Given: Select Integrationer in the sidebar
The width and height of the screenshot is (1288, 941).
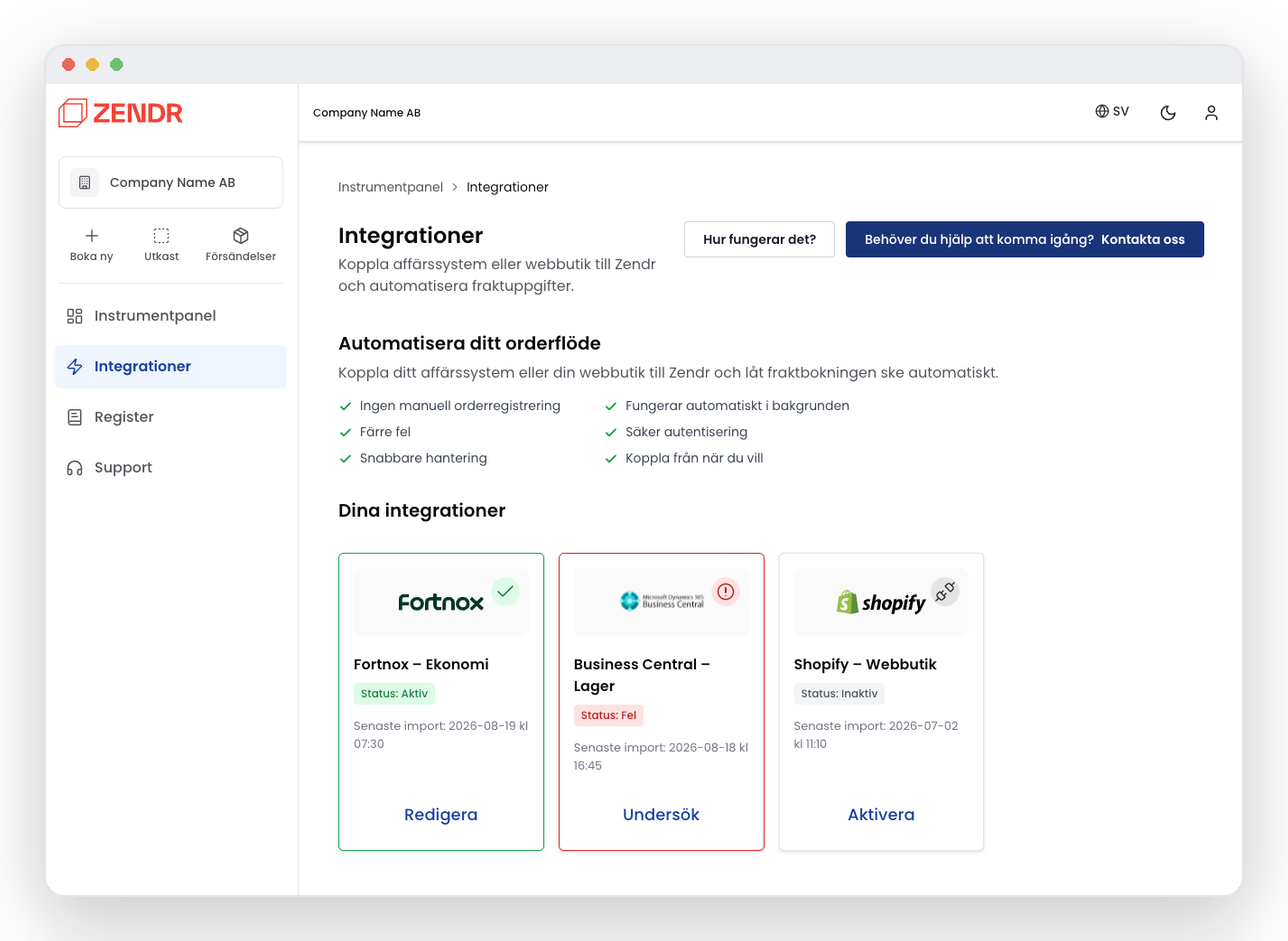Looking at the screenshot, I should (171, 367).
